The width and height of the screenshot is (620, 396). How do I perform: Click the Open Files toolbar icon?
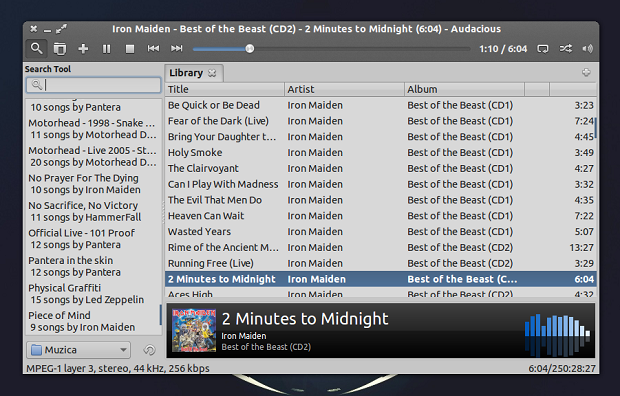[60, 49]
